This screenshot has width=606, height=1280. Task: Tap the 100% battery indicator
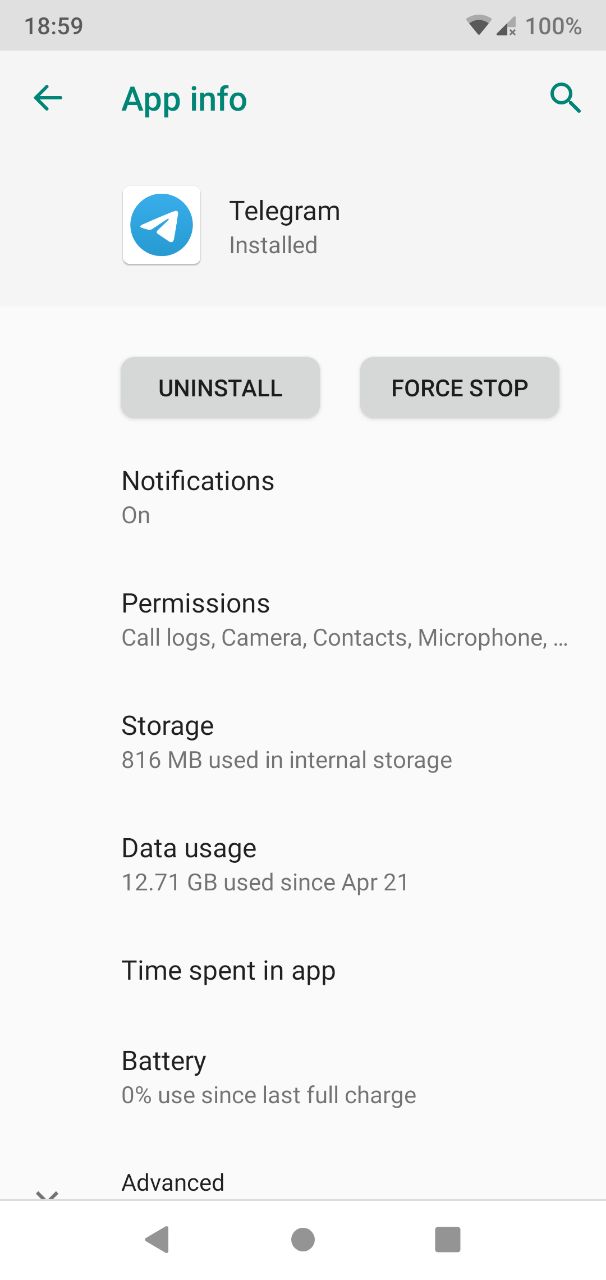553,26
